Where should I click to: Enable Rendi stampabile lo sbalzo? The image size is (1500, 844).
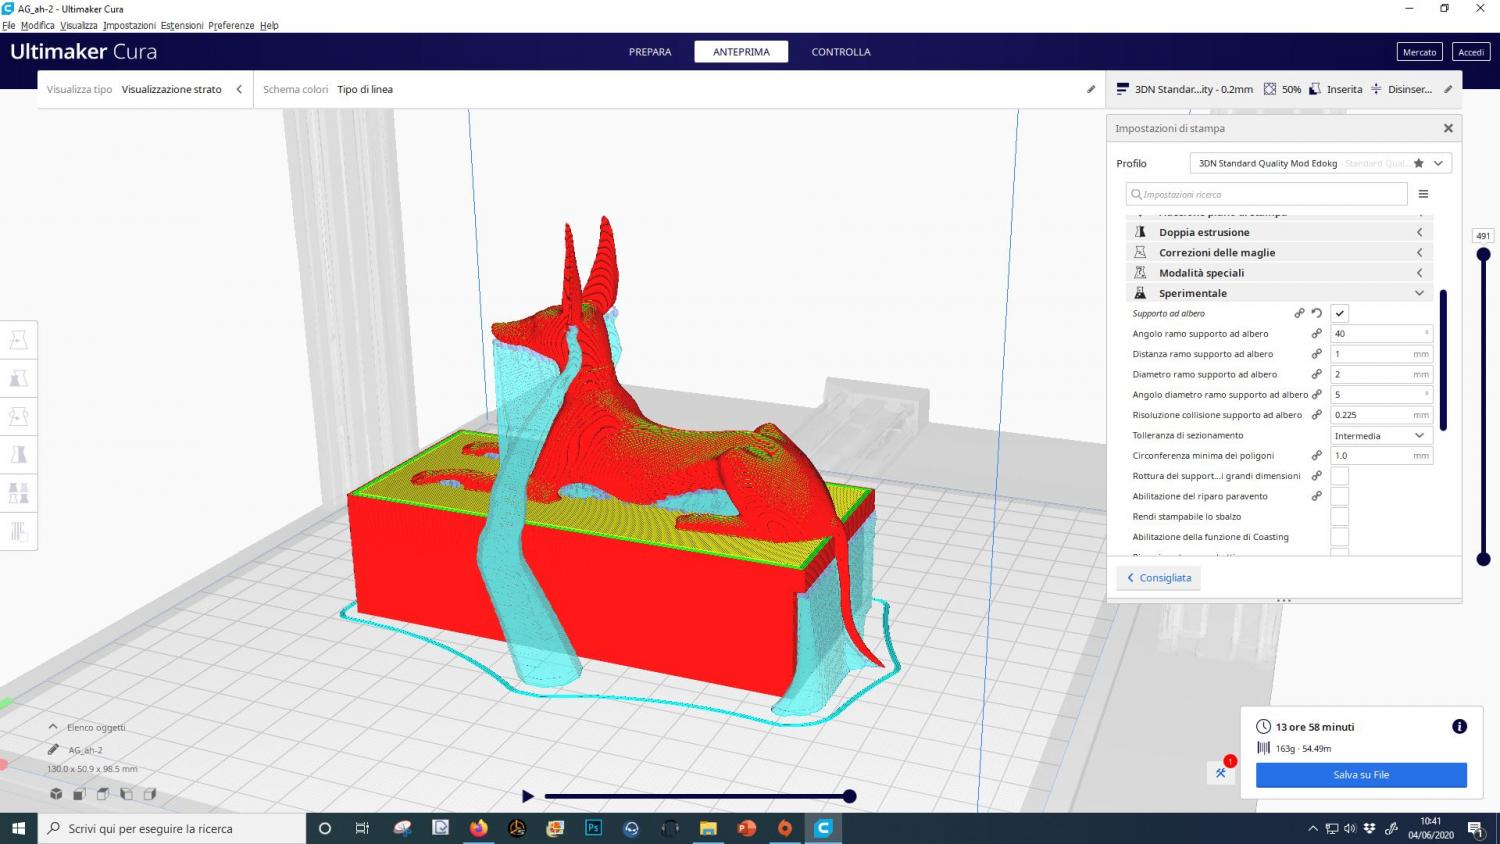(1340, 517)
